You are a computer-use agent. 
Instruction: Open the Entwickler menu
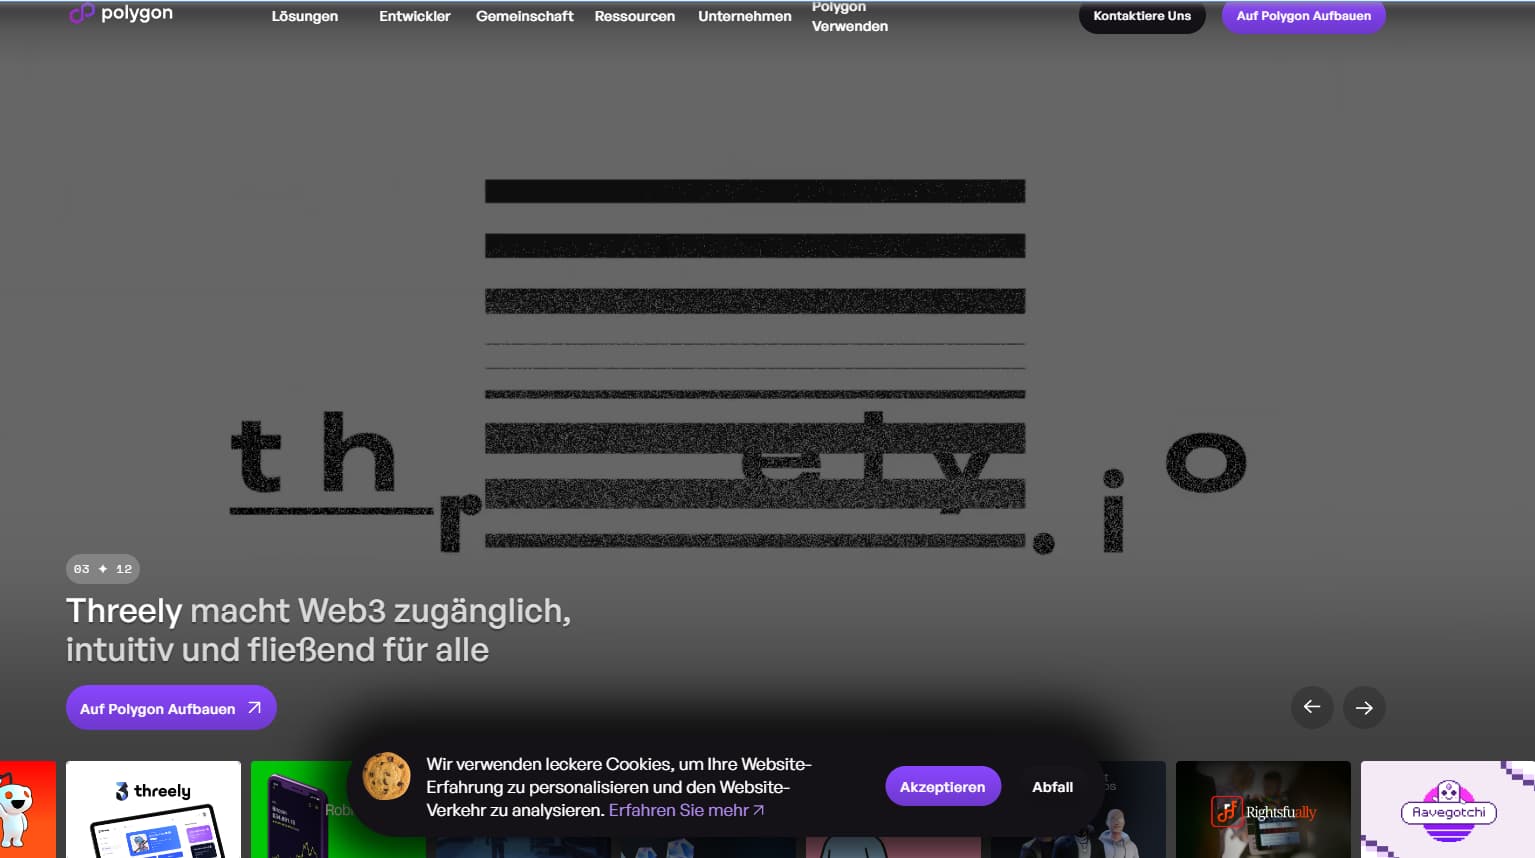415,16
